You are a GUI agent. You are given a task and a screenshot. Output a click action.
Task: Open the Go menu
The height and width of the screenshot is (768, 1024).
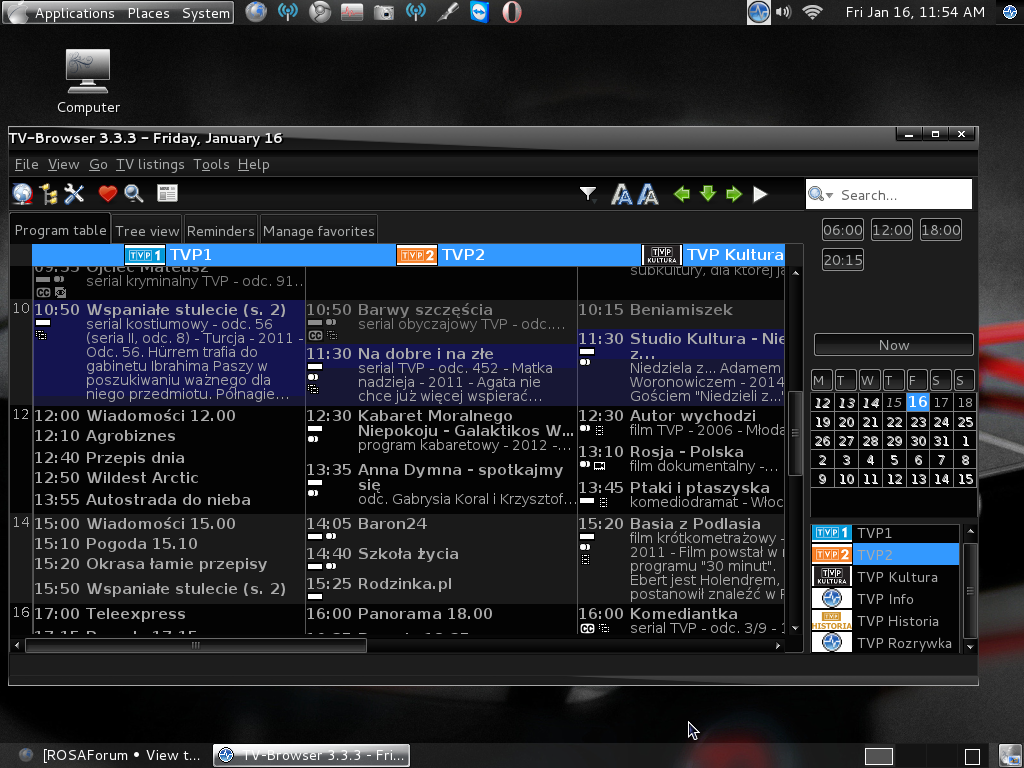pyautogui.click(x=98, y=165)
